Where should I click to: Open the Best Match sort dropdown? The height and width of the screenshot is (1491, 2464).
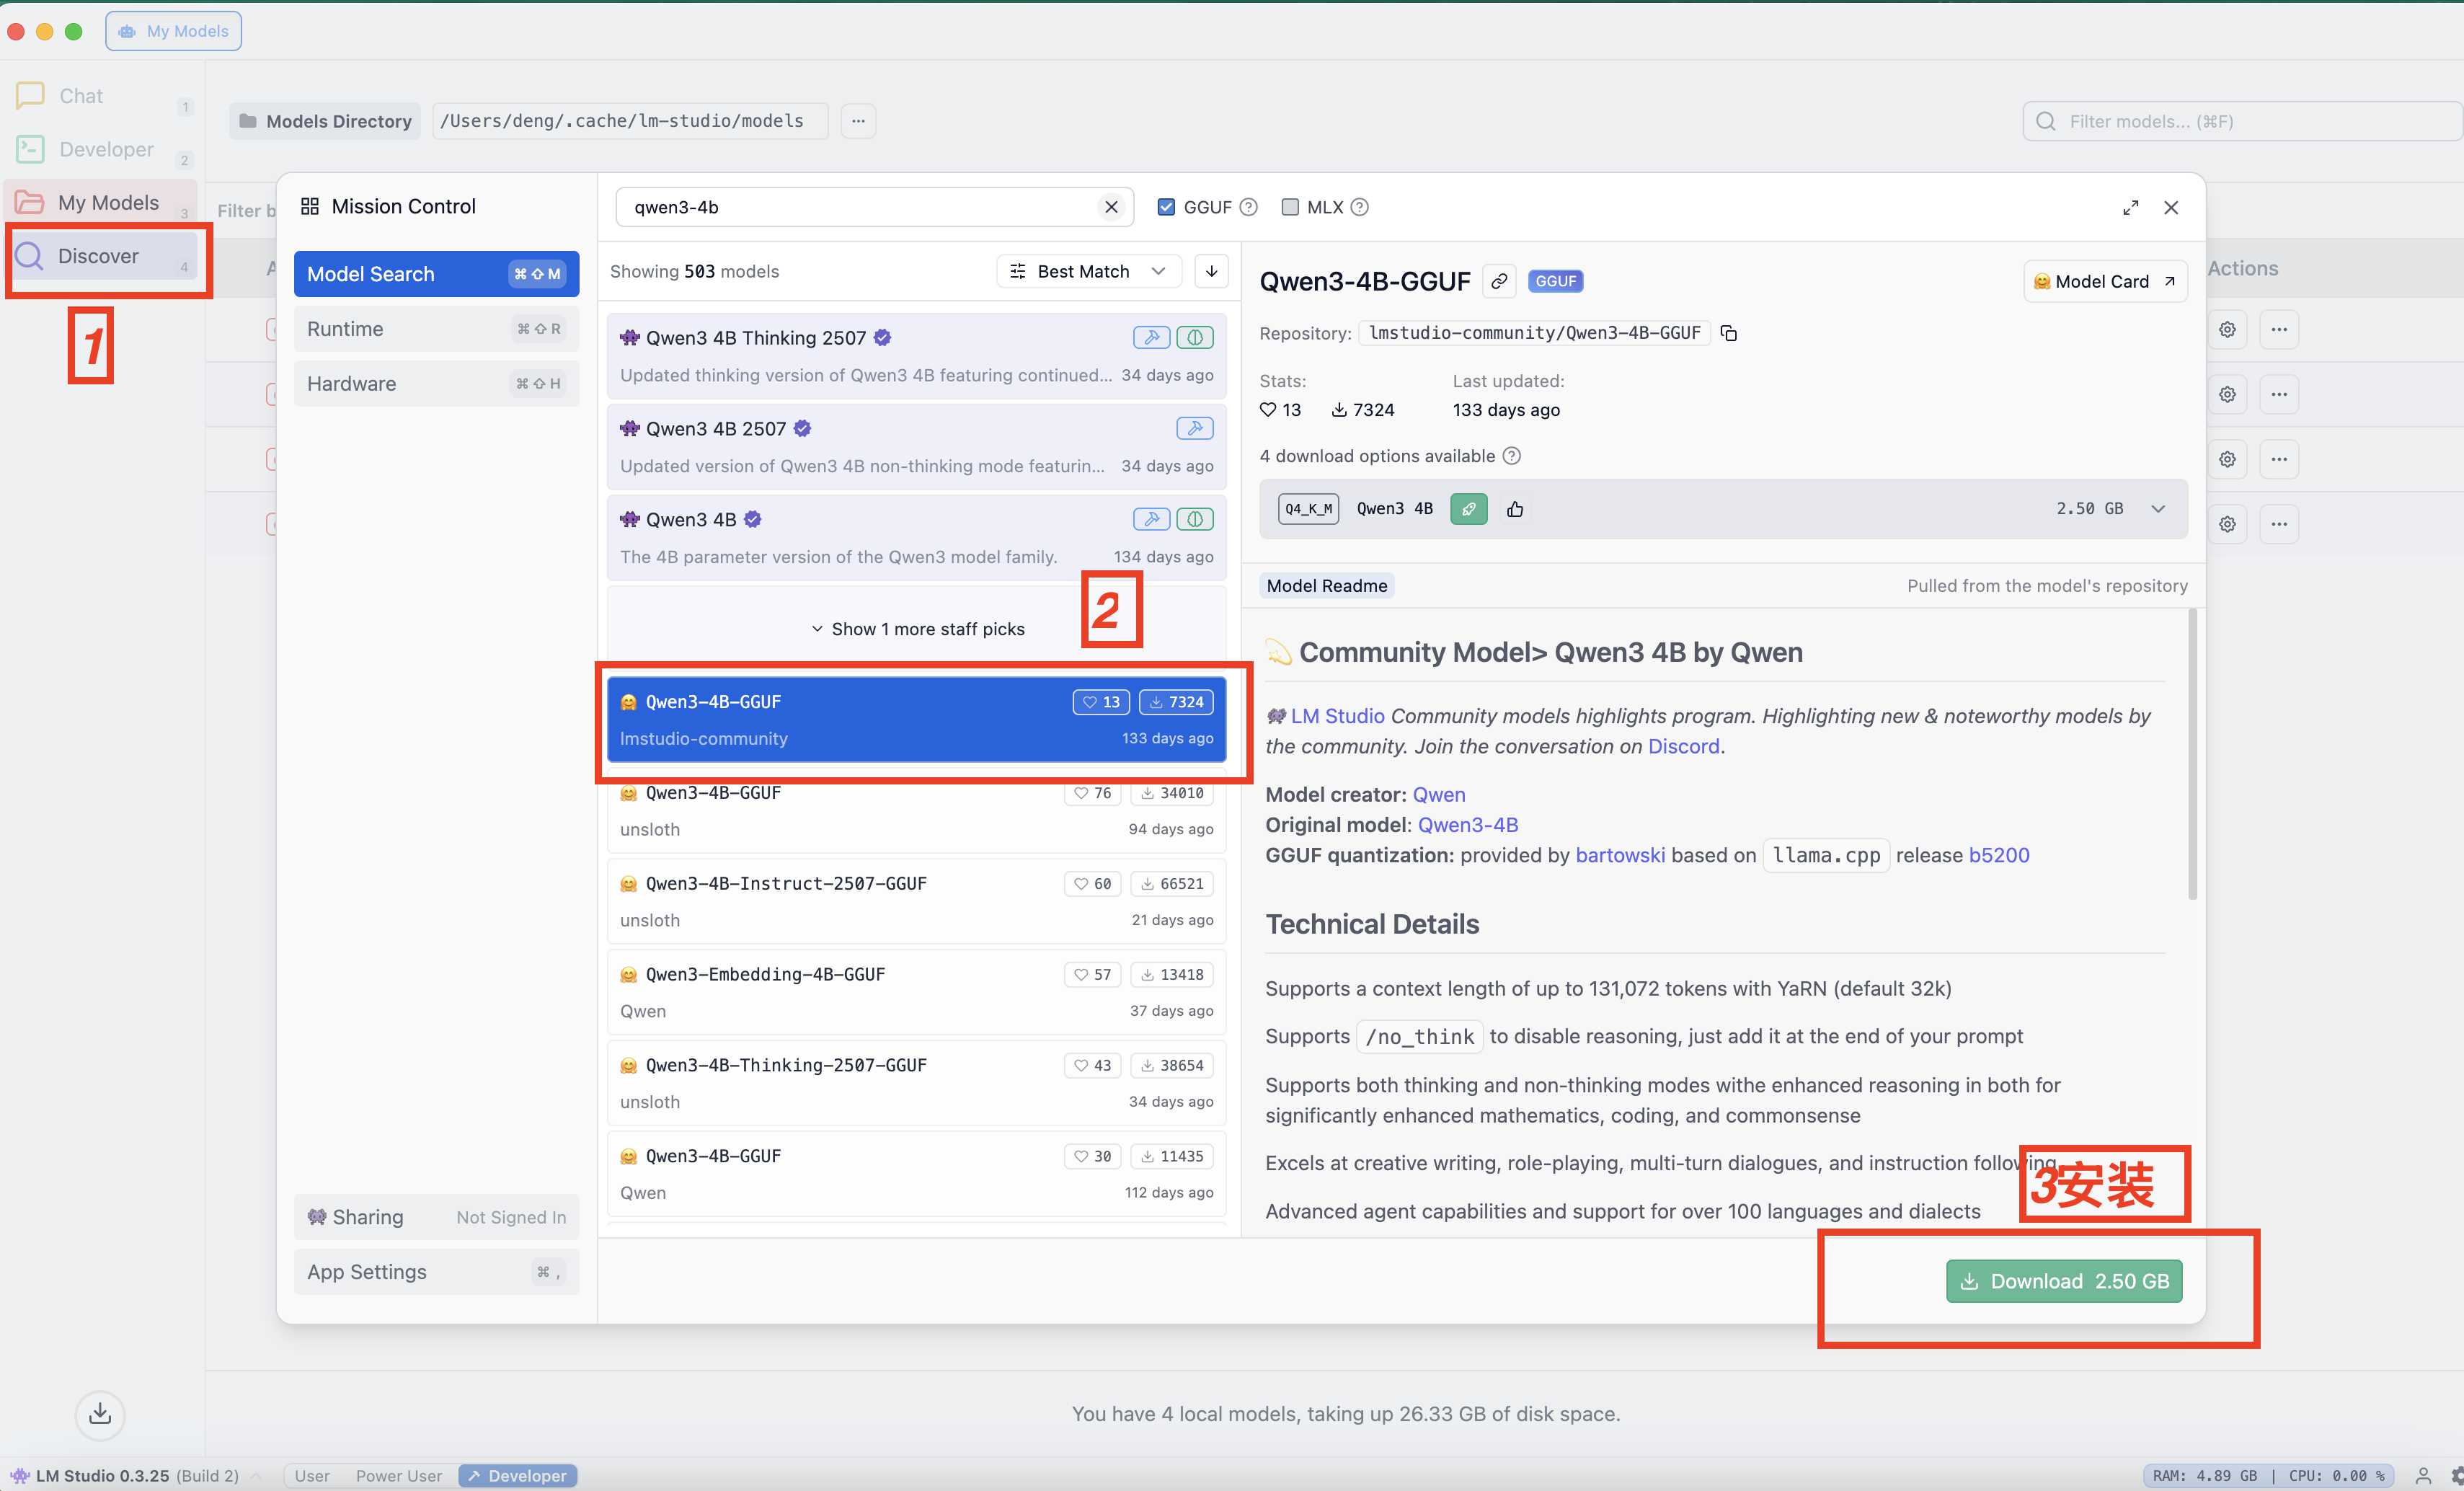[x=1088, y=271]
